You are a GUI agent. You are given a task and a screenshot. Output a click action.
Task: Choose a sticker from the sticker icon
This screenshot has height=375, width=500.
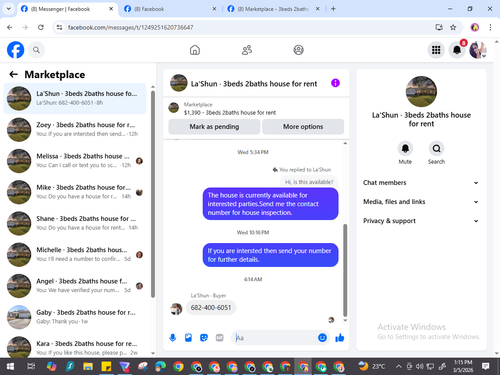[x=204, y=338]
